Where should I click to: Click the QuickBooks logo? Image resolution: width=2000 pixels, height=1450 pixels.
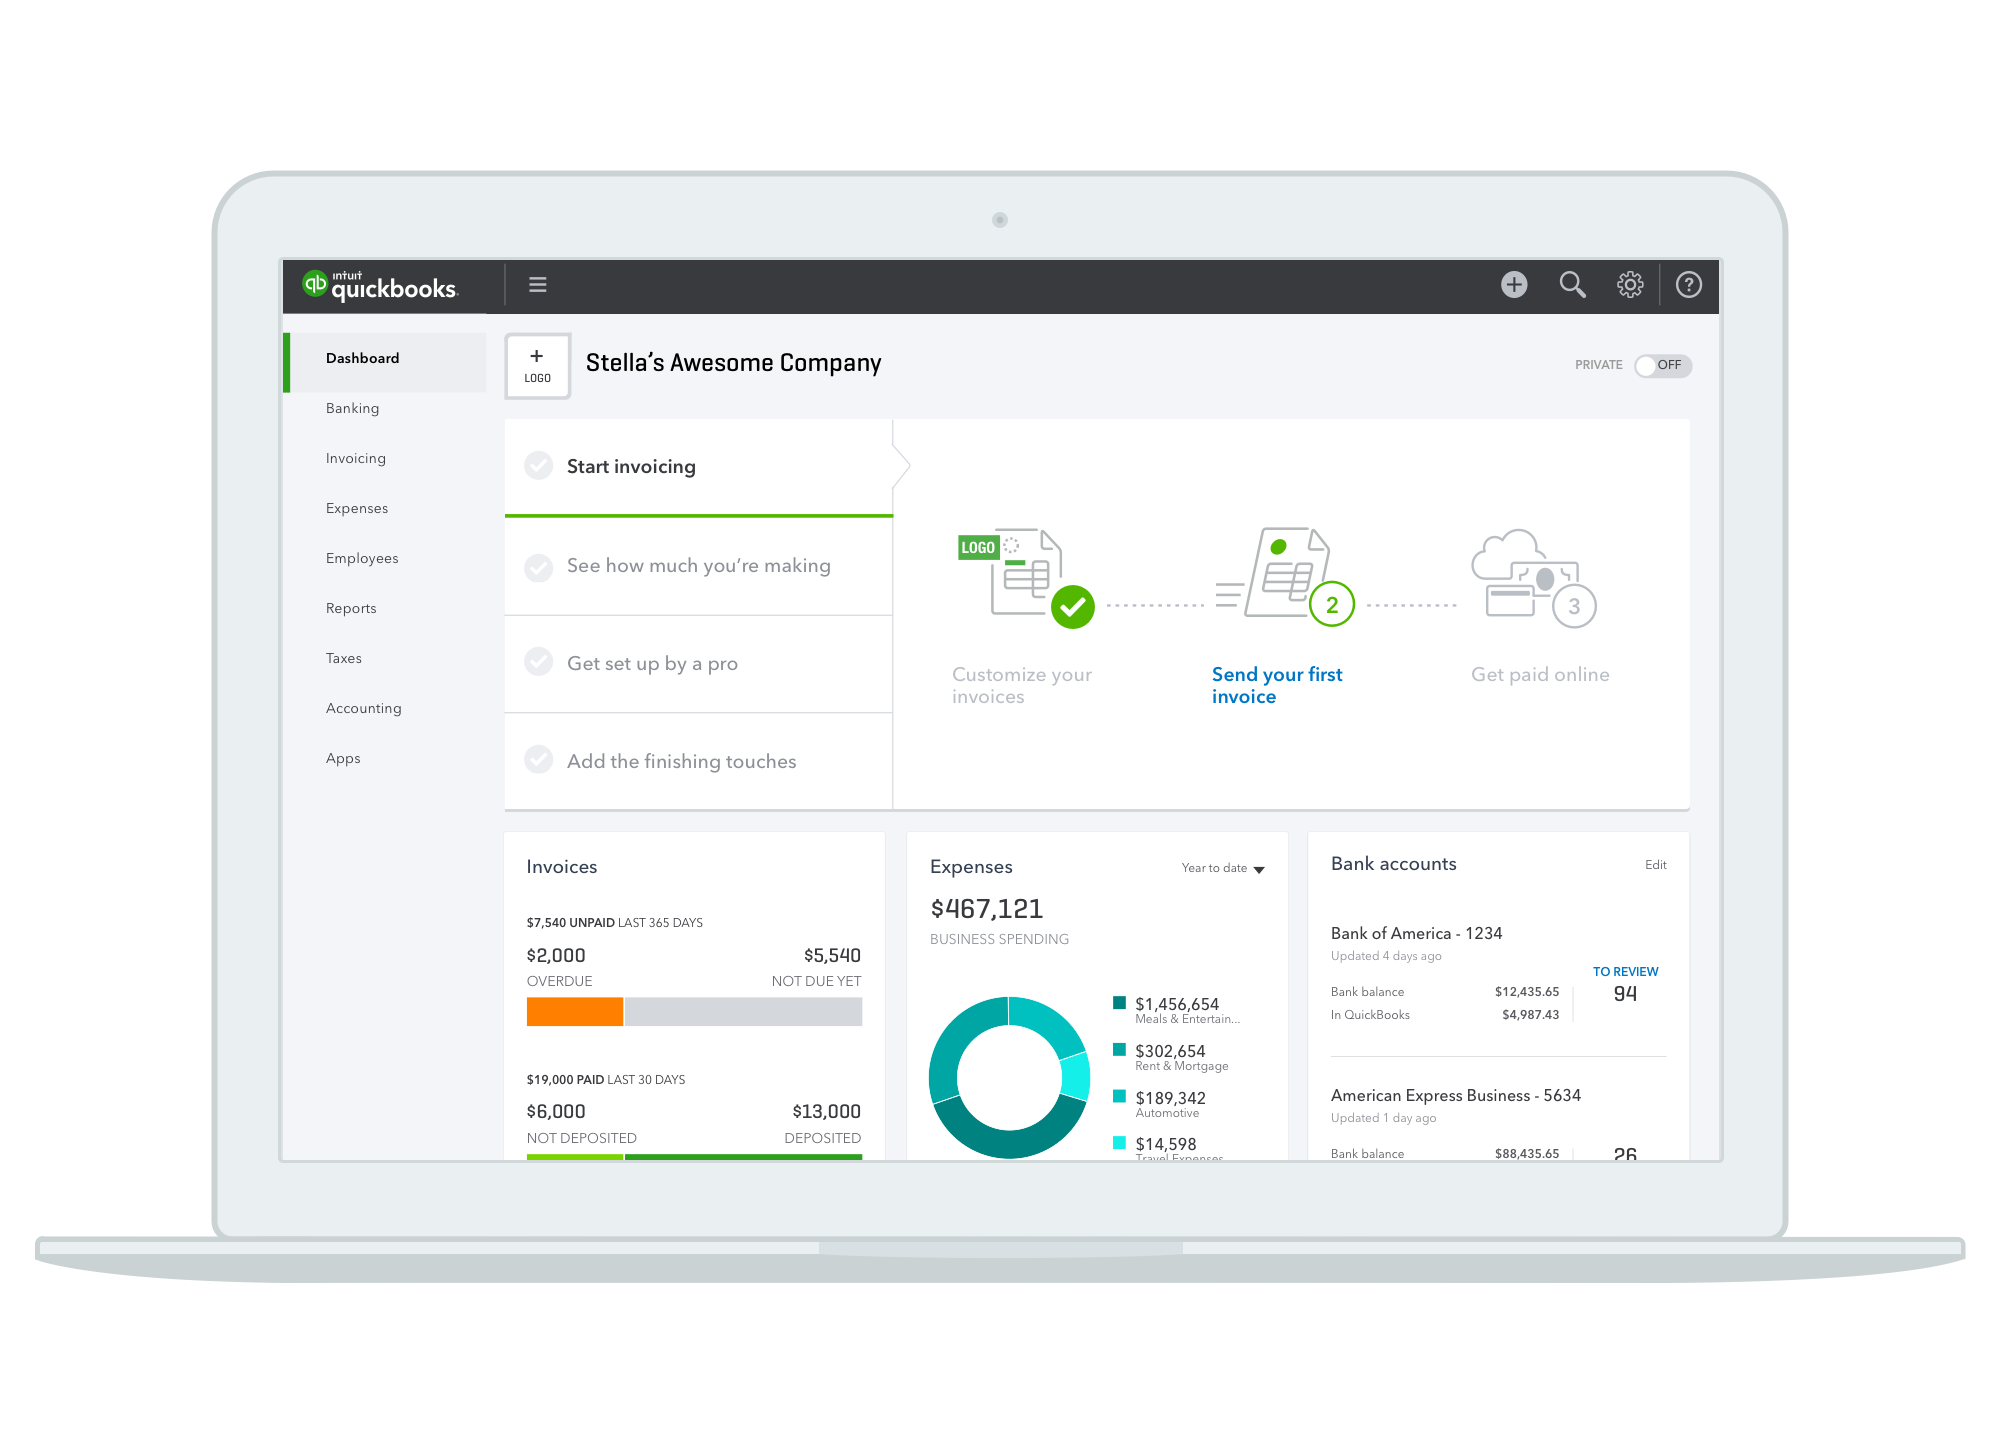pyautogui.click(x=380, y=286)
